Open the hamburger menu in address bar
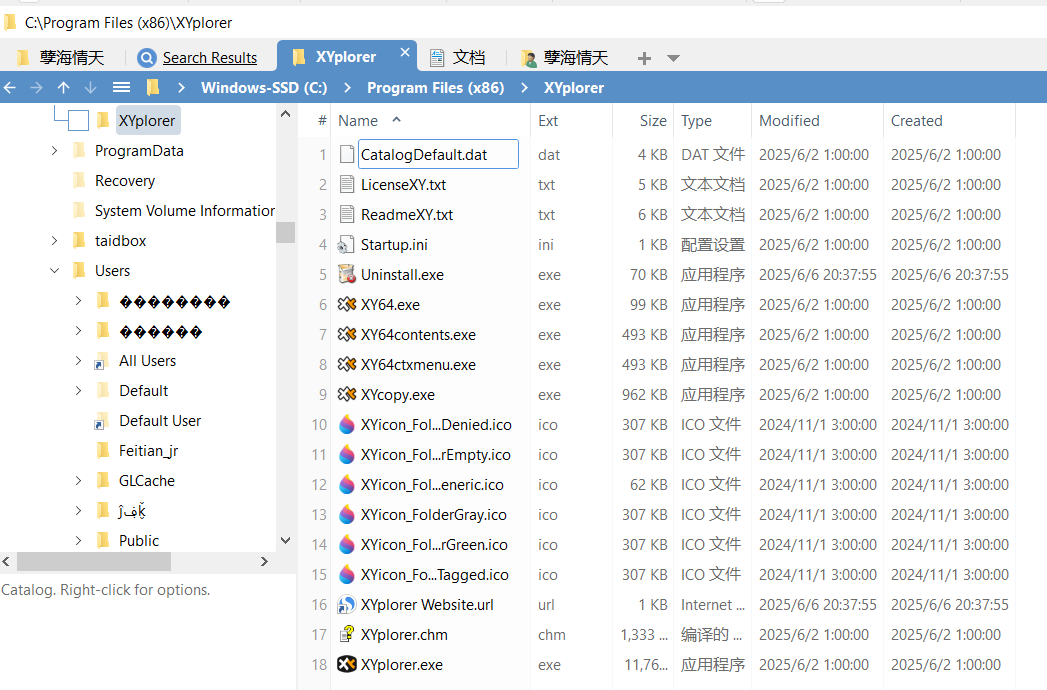 (x=121, y=88)
